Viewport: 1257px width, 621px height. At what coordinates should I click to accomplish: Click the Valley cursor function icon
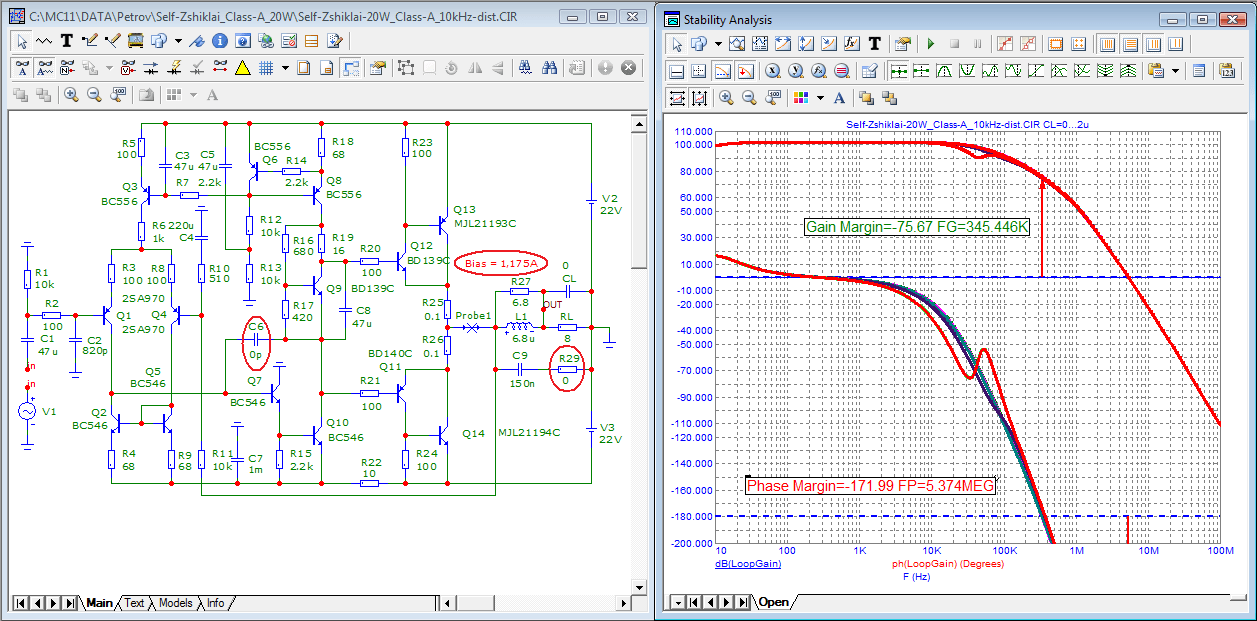click(967, 71)
